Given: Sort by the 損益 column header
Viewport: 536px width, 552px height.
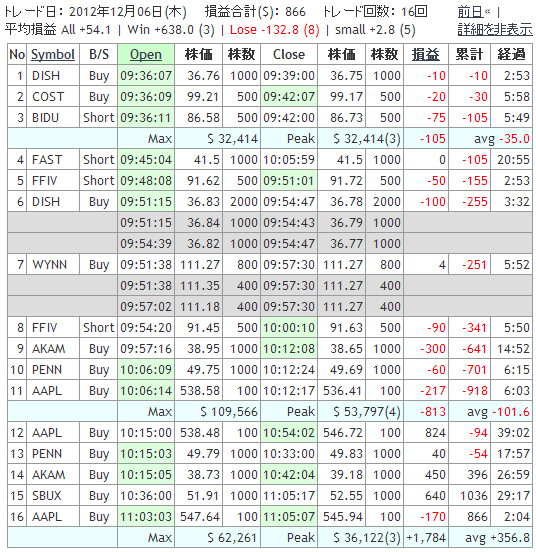Looking at the screenshot, I should click(x=425, y=55).
